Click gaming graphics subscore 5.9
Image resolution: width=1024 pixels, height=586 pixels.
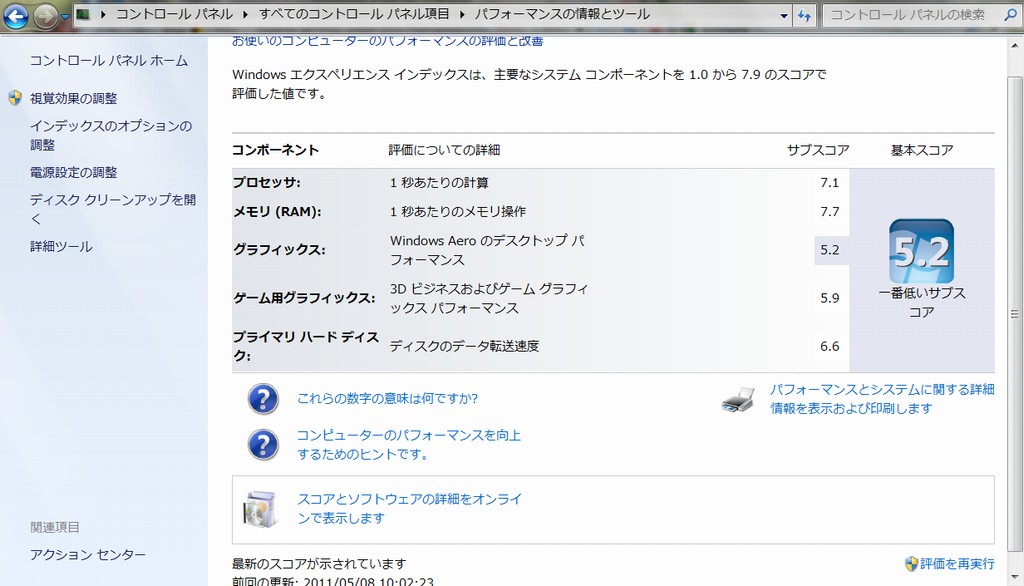829,298
